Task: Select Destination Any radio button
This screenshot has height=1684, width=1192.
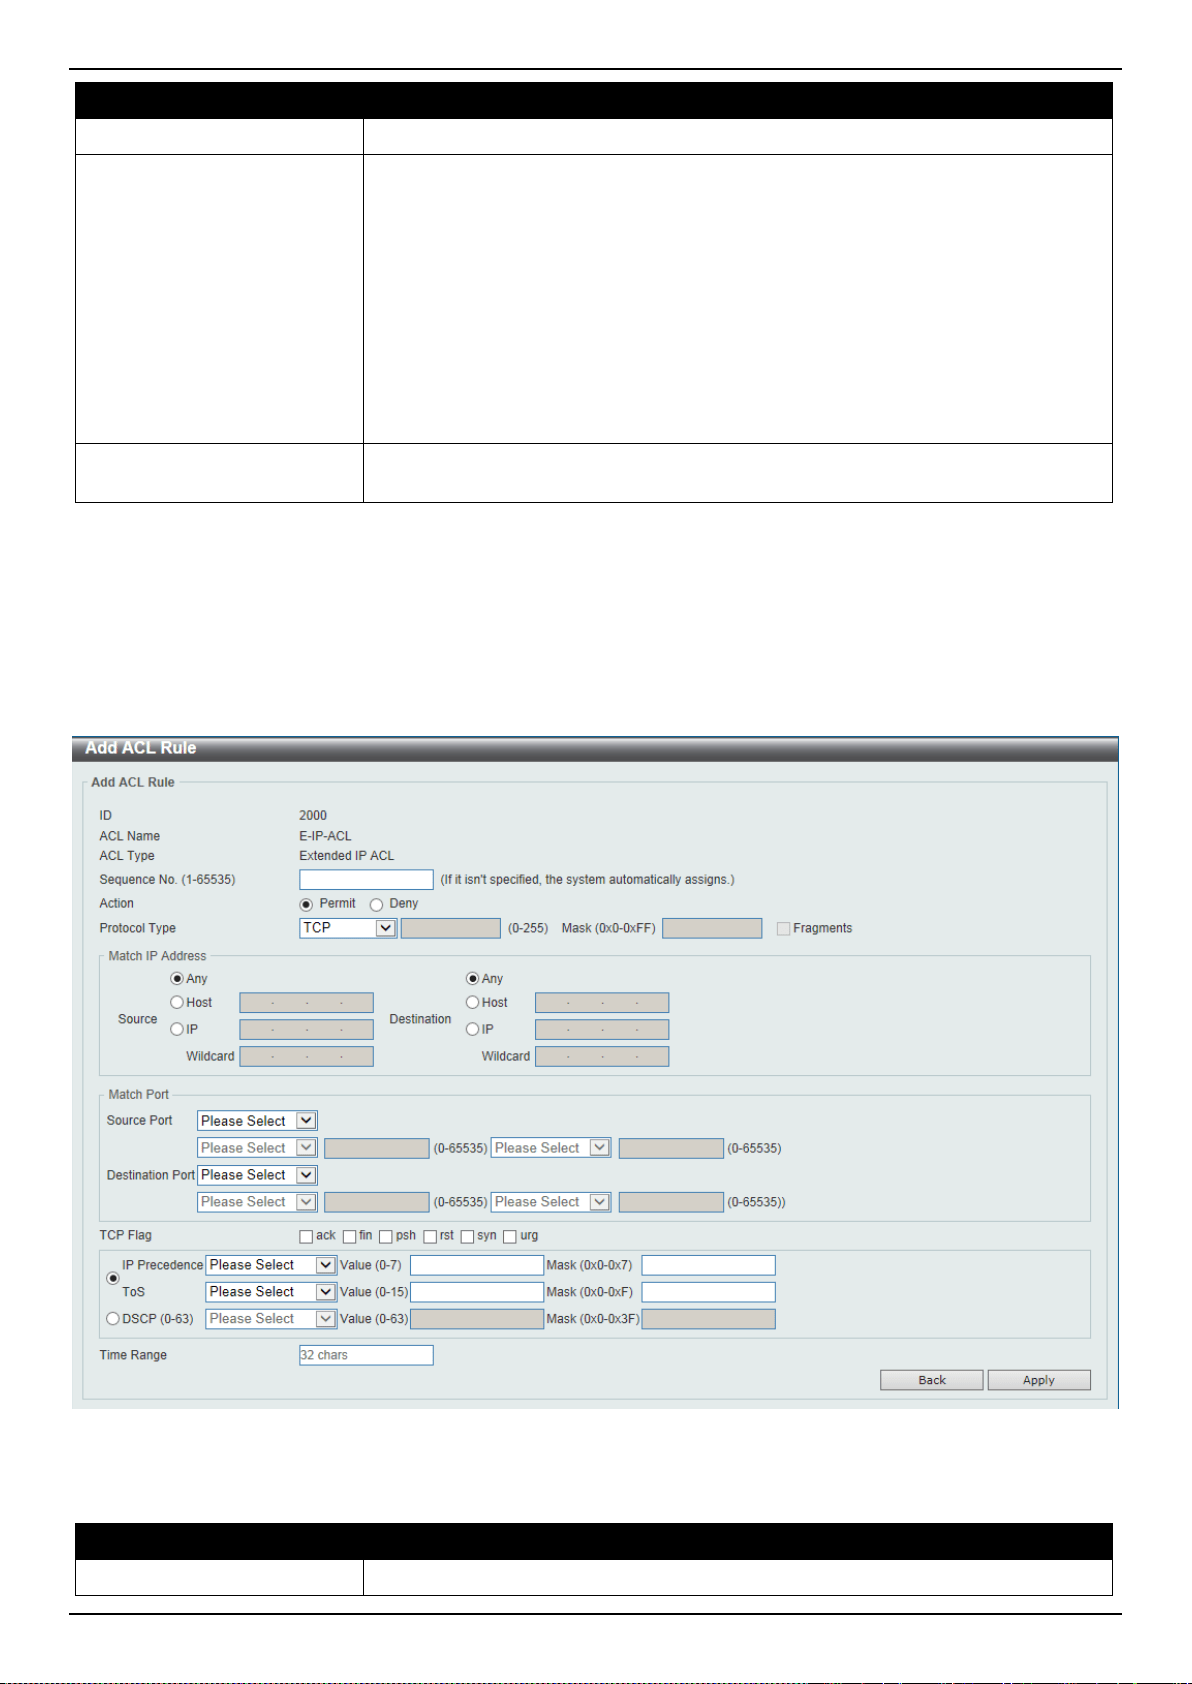Action: (x=473, y=979)
